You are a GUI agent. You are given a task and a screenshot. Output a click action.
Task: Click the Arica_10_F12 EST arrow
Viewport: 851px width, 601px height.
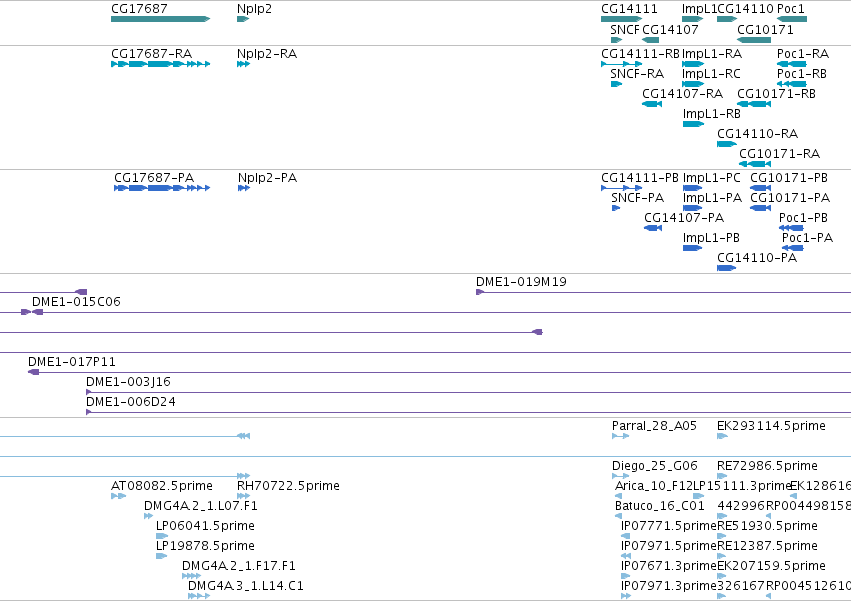619,496
